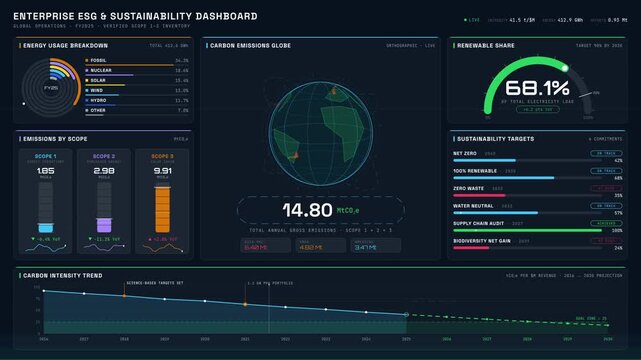
Task: Click the 100% RENEWABLE on-track badge
Action: tap(606, 171)
